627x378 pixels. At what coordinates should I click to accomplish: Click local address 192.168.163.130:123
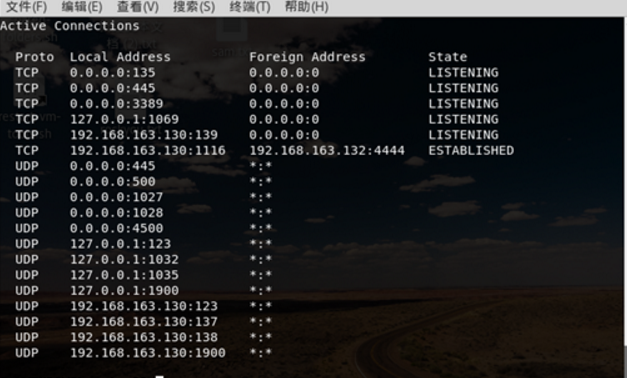point(144,306)
